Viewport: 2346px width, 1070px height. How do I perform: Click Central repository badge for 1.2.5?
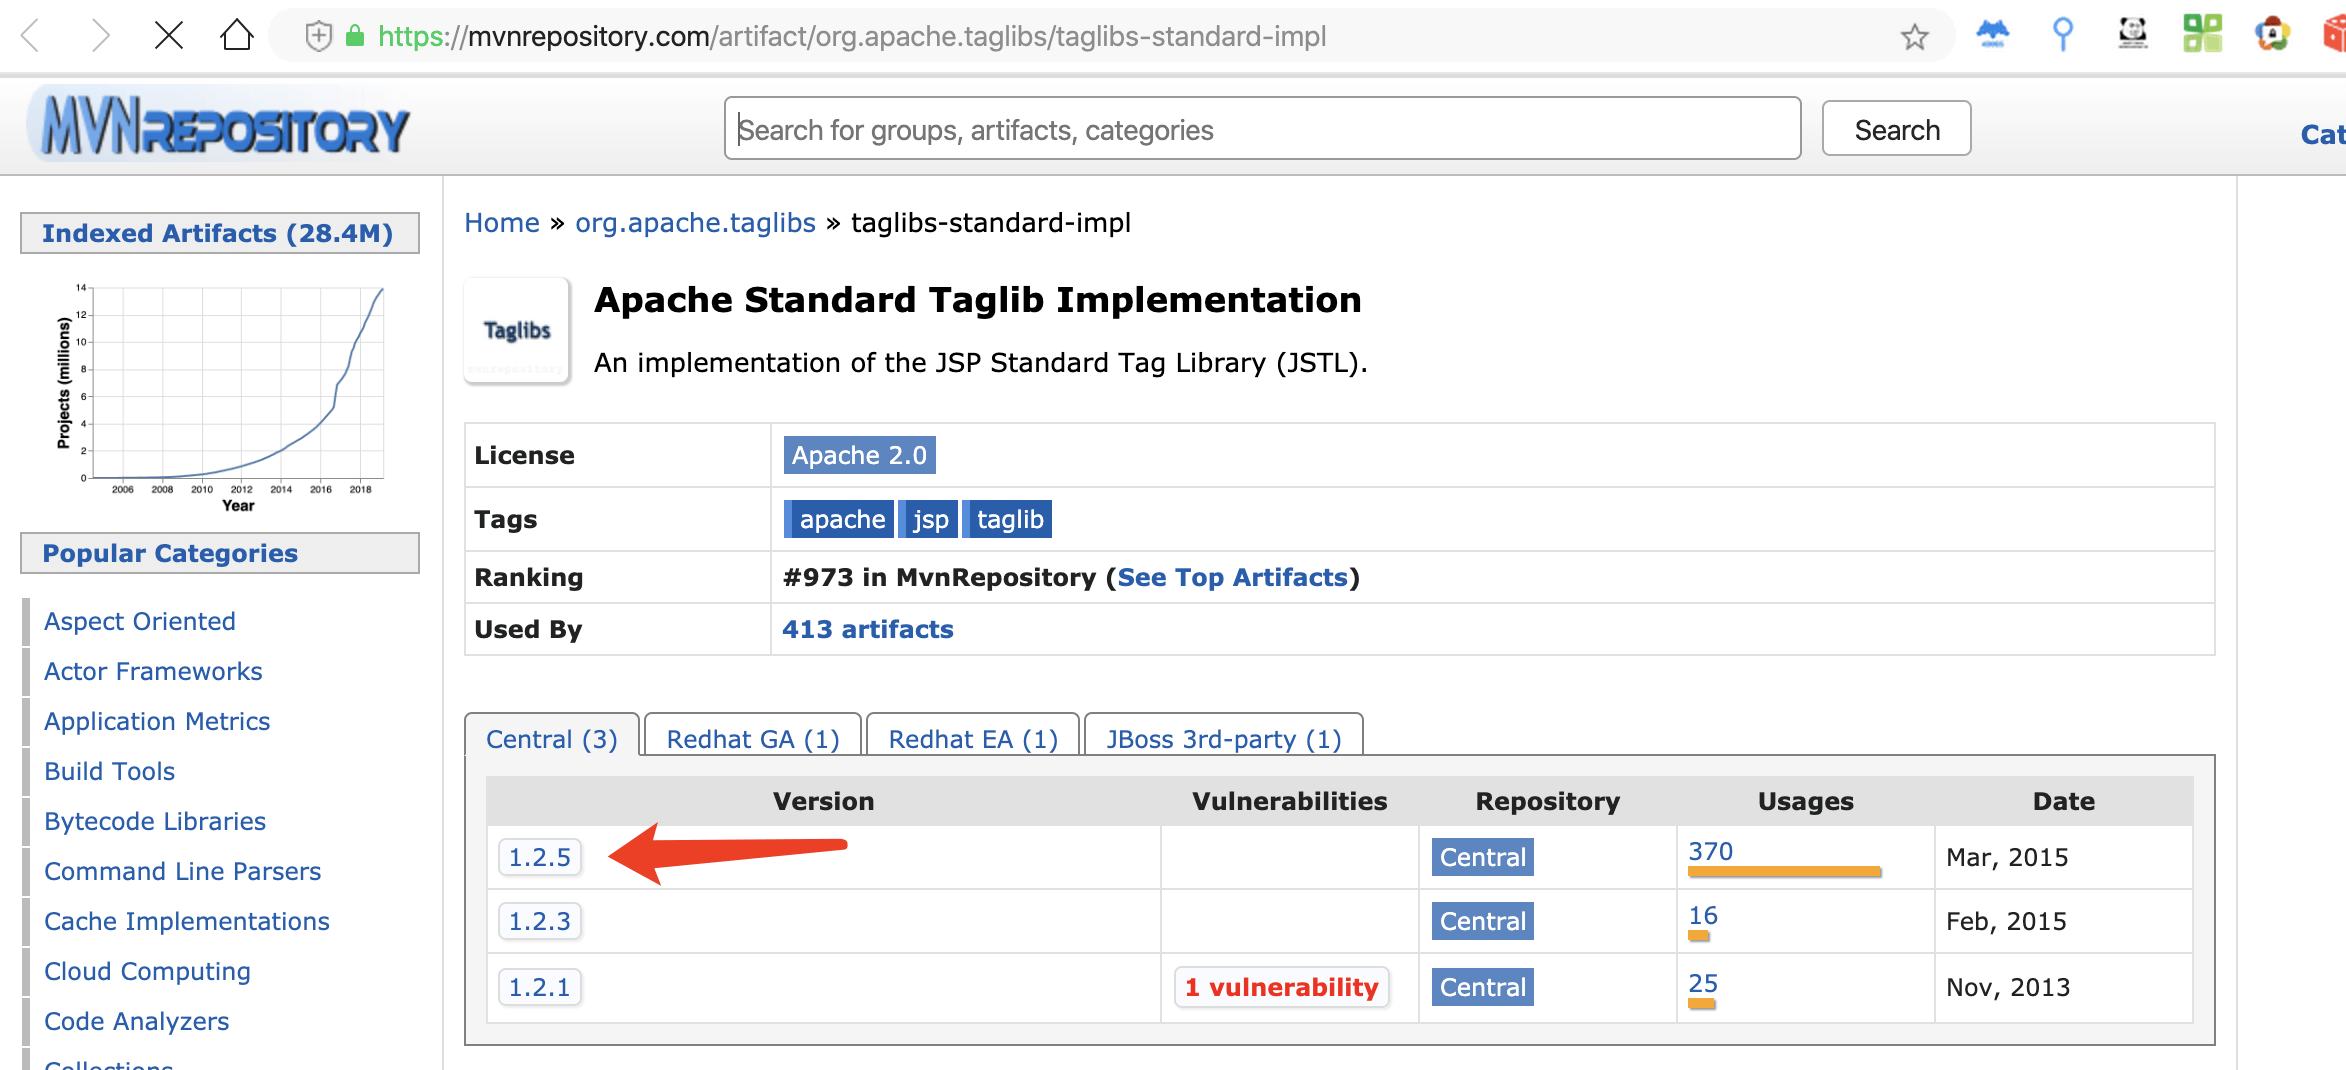(1482, 857)
